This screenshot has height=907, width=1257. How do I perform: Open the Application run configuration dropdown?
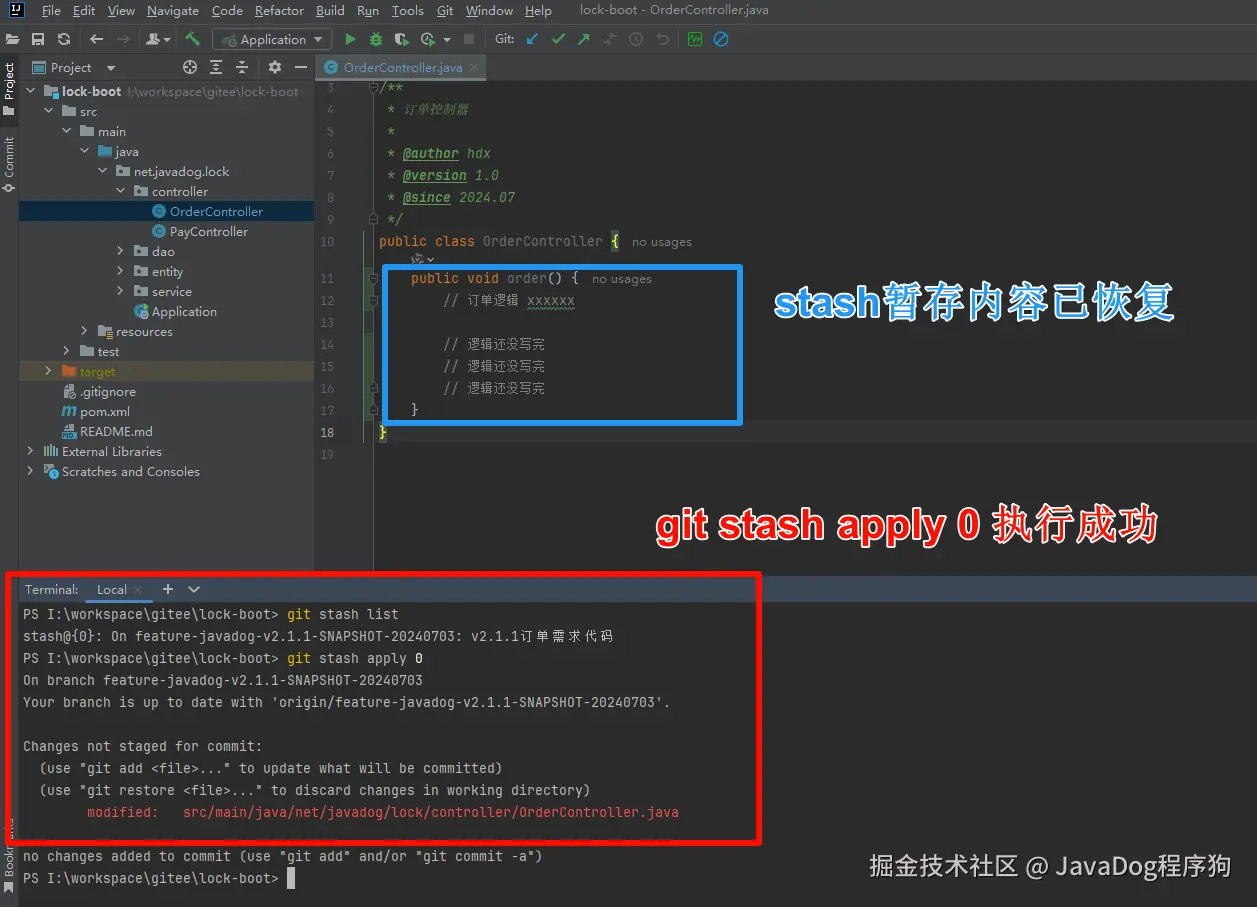271,39
